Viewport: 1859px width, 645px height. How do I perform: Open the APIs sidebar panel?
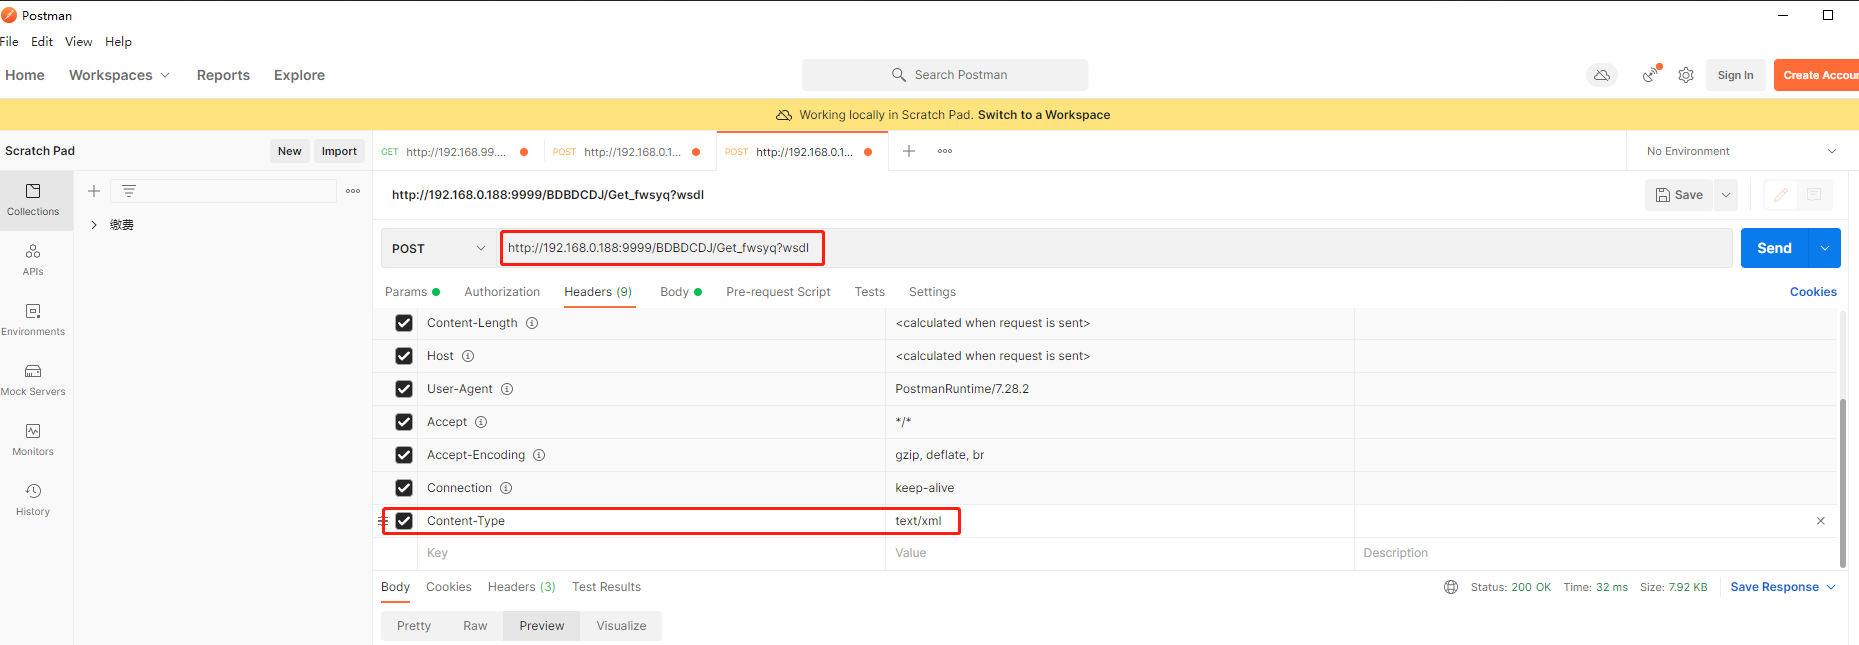click(33, 260)
